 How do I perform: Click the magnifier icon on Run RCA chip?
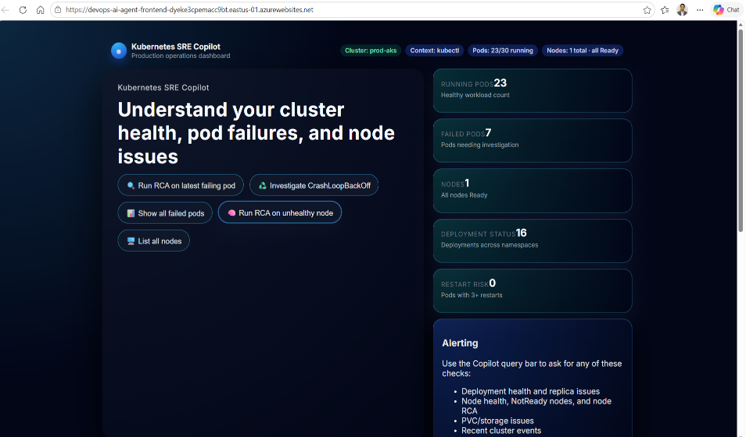131,185
